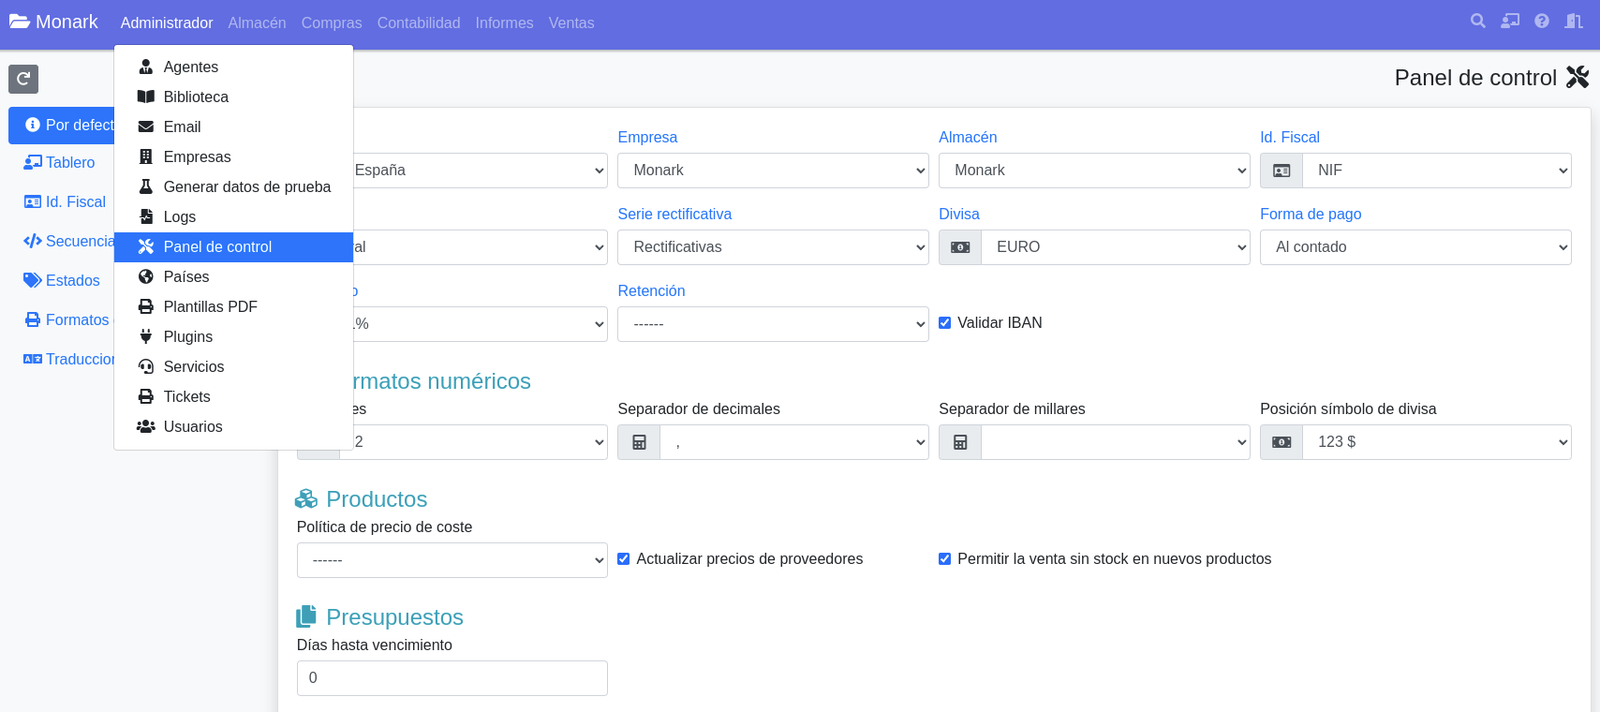Screen dimensions: 1600x712
Task: Click the Usuarios group icon in menu
Action: point(146,427)
